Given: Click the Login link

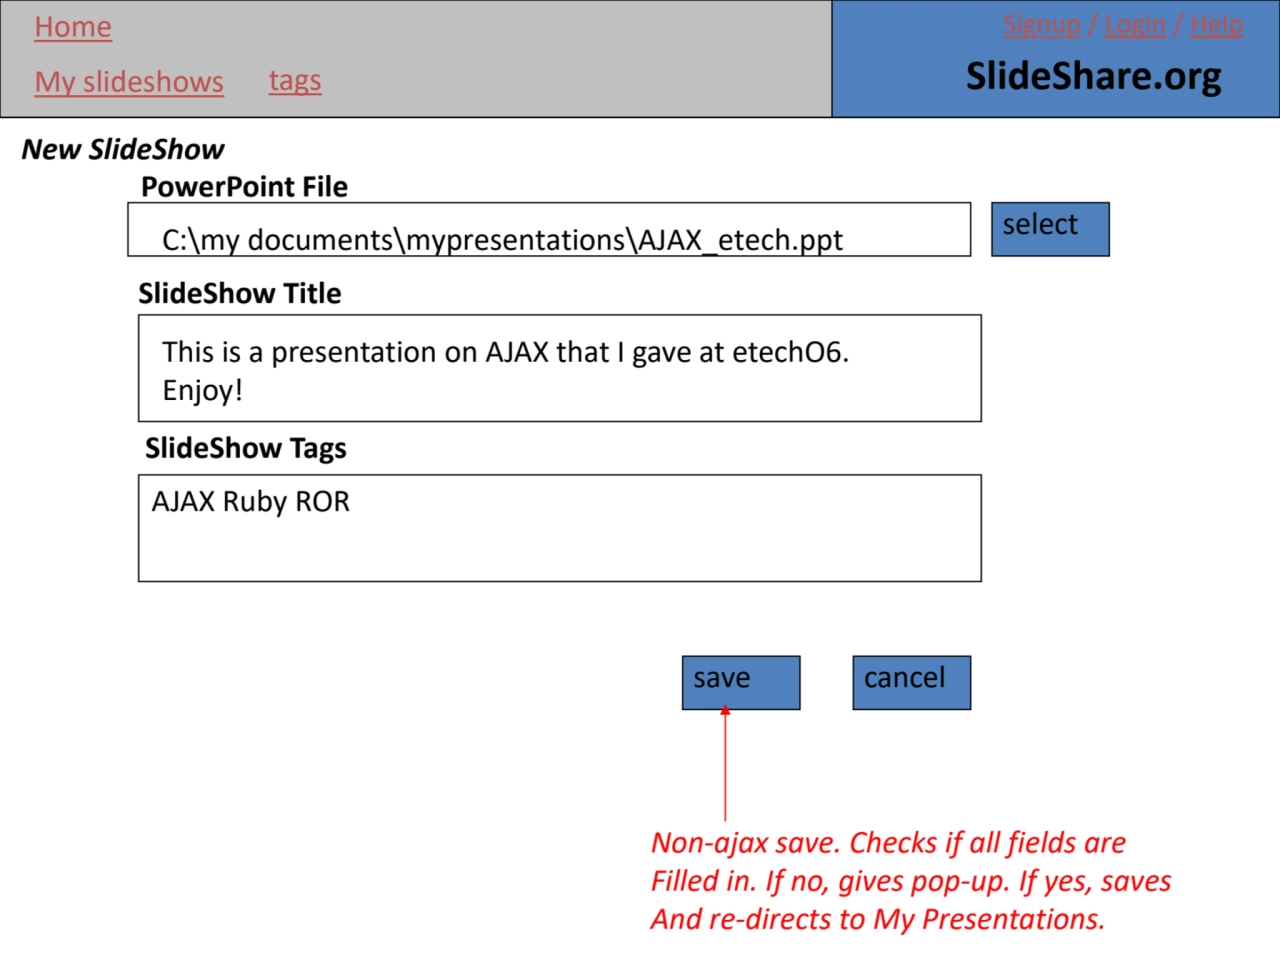Looking at the screenshot, I should coord(1135,24).
